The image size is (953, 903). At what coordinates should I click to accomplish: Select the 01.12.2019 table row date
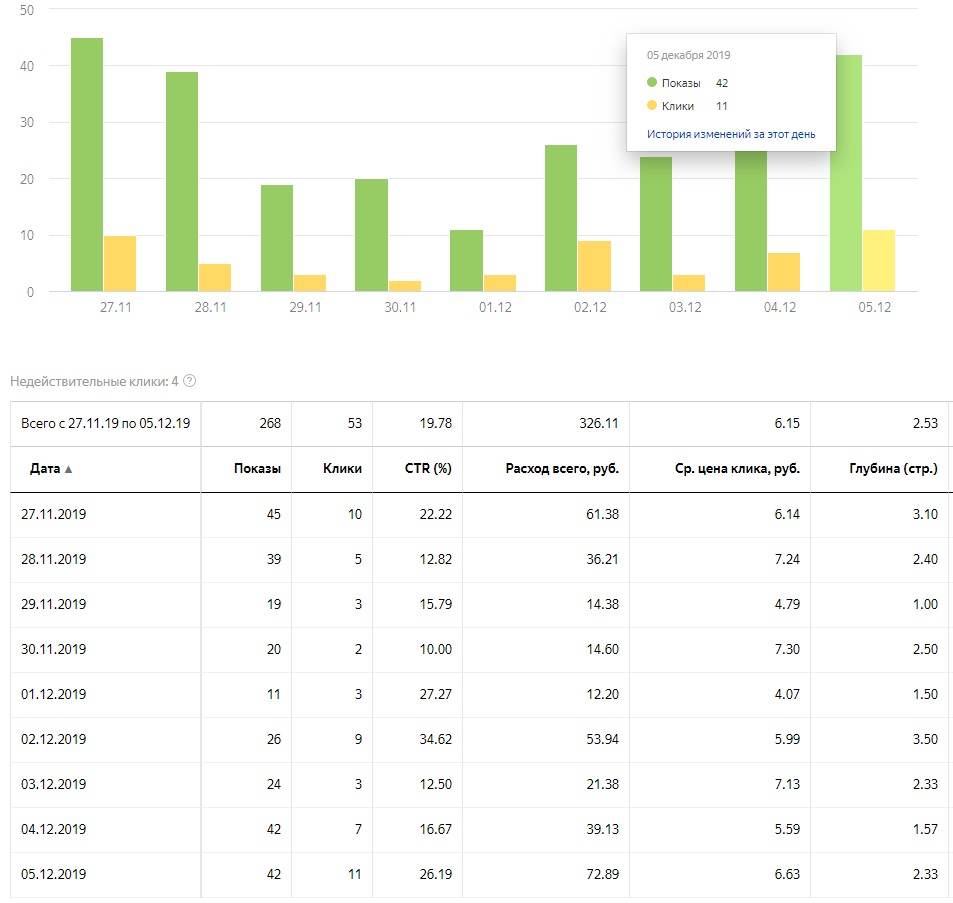tap(54, 694)
